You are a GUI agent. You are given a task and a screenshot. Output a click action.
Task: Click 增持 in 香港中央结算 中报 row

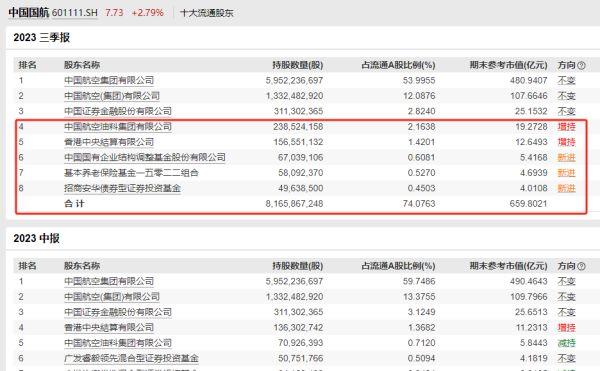pos(566,328)
